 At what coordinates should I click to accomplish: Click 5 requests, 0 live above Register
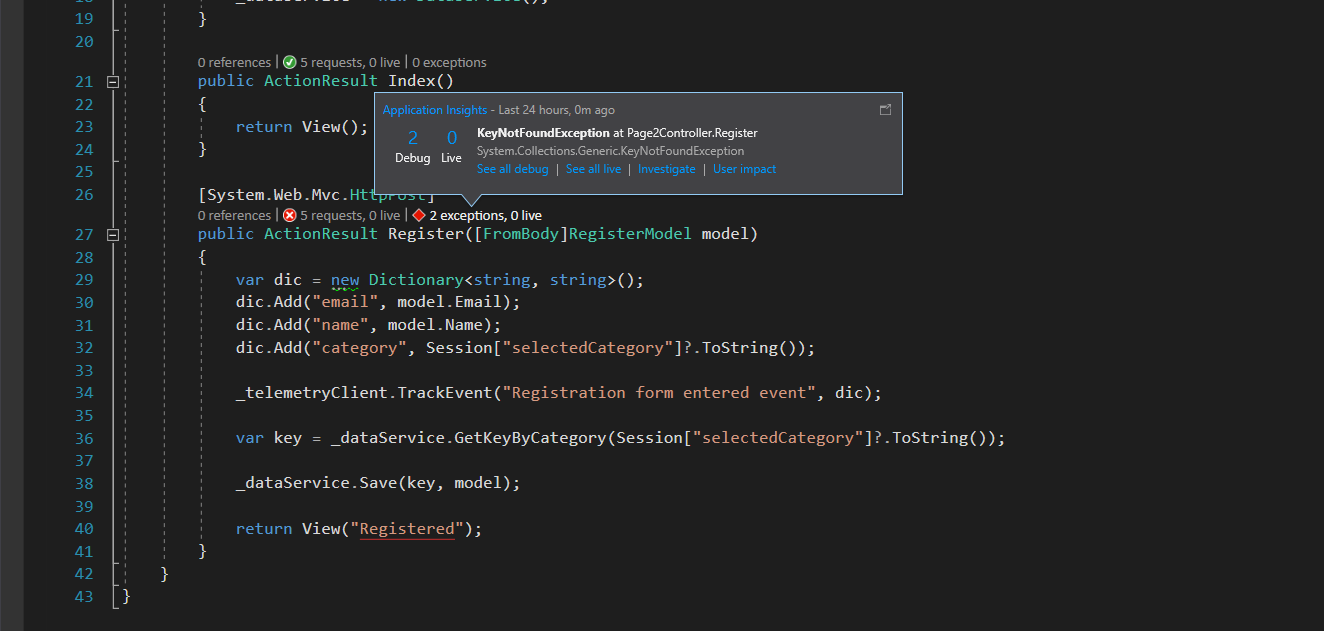[350, 215]
